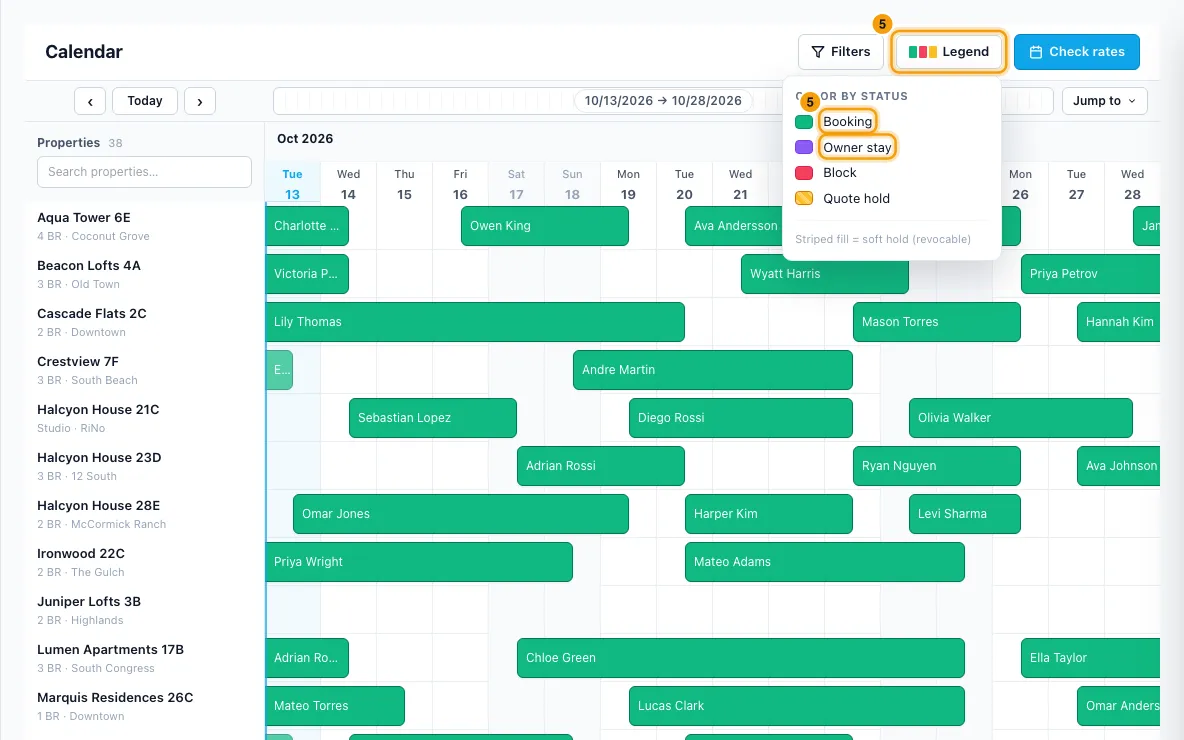
Task: Select the Quote hold legend entry
Action: (x=856, y=199)
